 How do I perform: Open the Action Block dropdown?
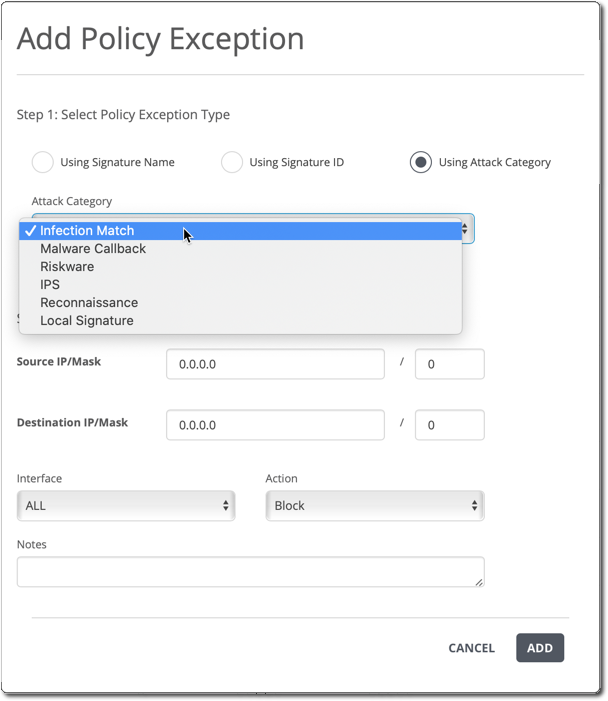[x=375, y=506]
